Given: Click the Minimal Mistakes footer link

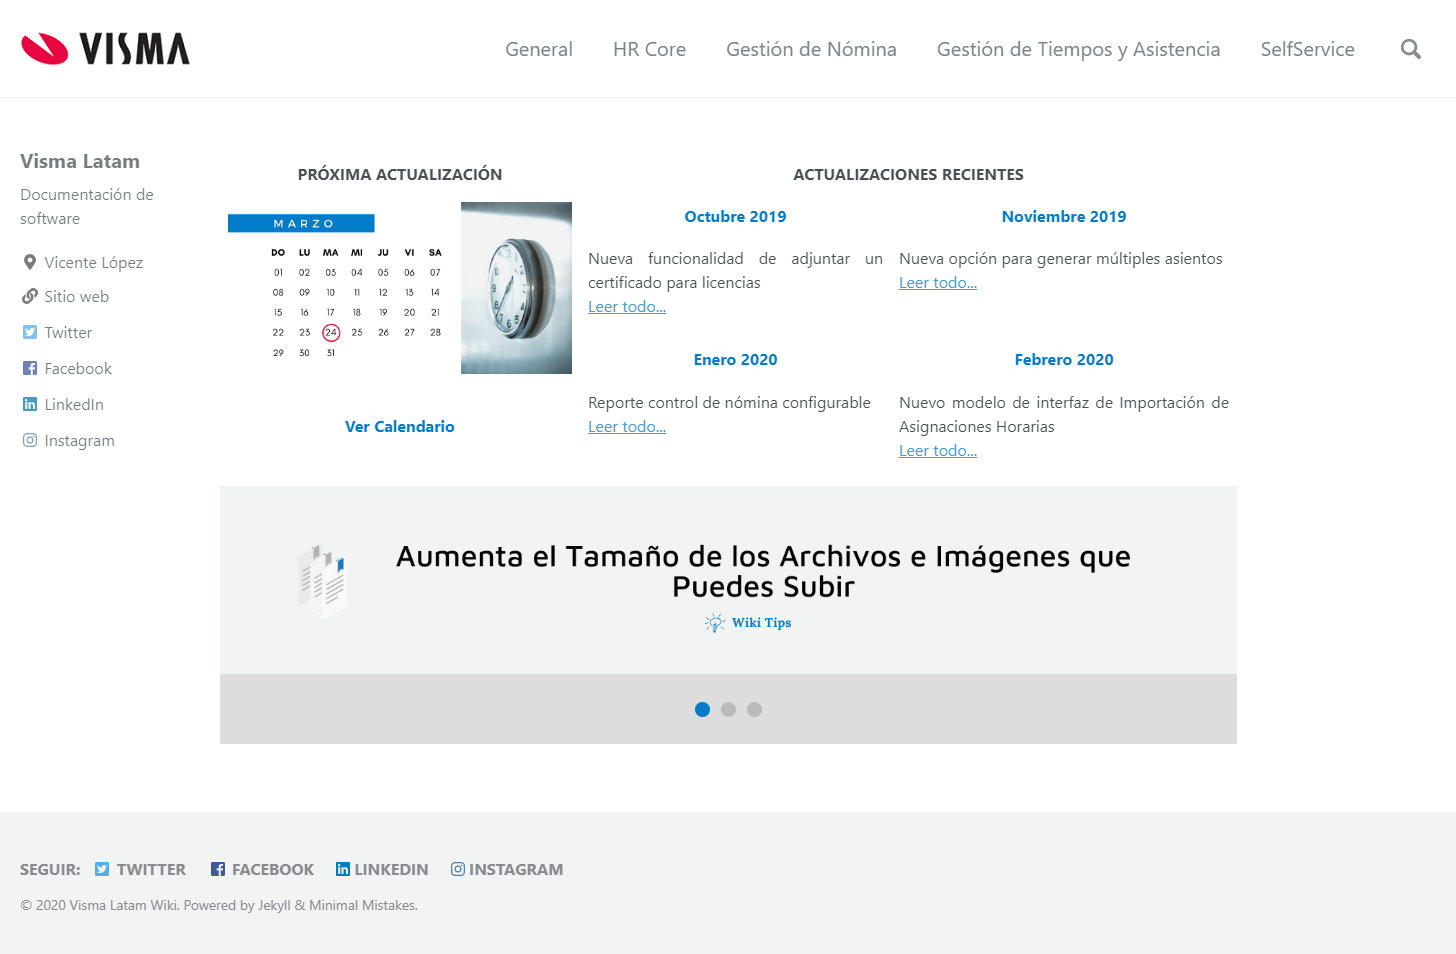Looking at the screenshot, I should click(362, 905).
